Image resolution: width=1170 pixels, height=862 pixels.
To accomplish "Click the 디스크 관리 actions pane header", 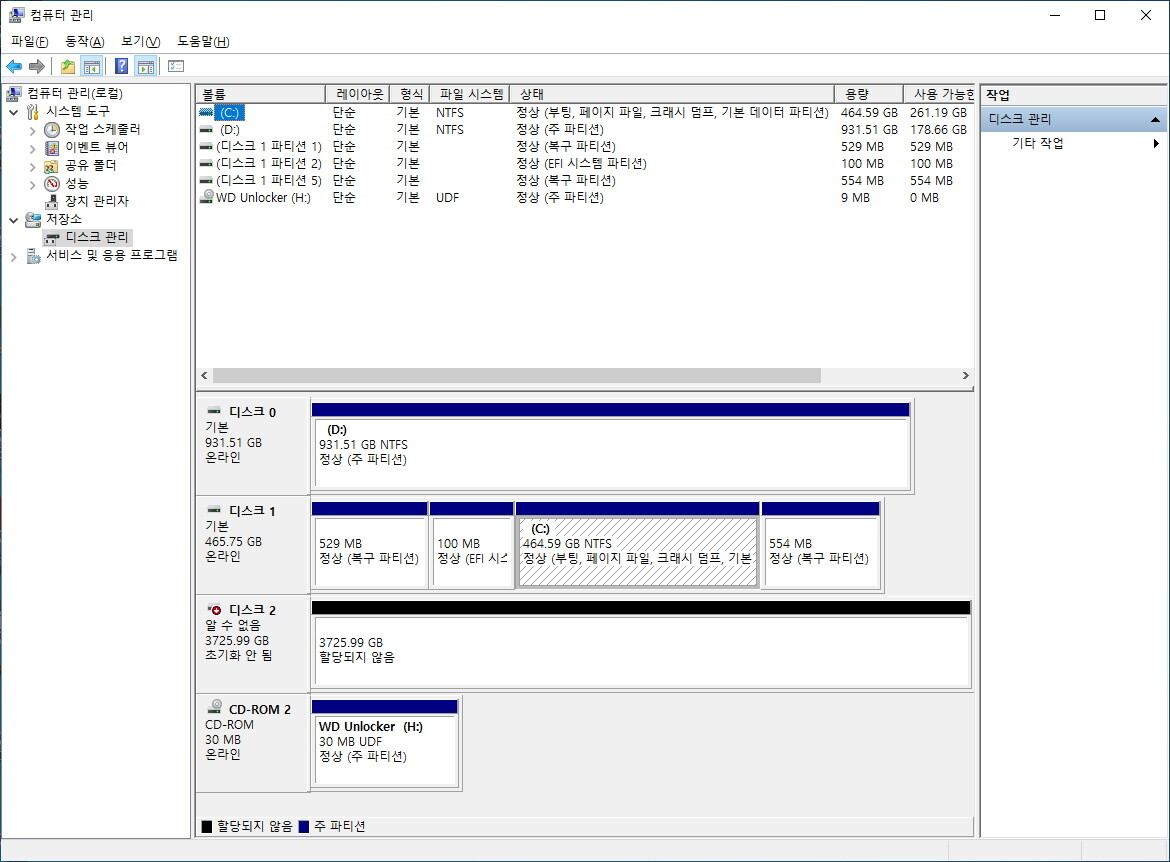I will [x=1073, y=119].
